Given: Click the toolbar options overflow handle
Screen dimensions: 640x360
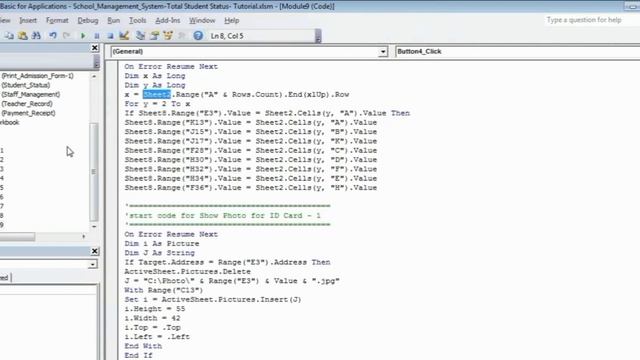Looking at the screenshot, I should 318,36.
